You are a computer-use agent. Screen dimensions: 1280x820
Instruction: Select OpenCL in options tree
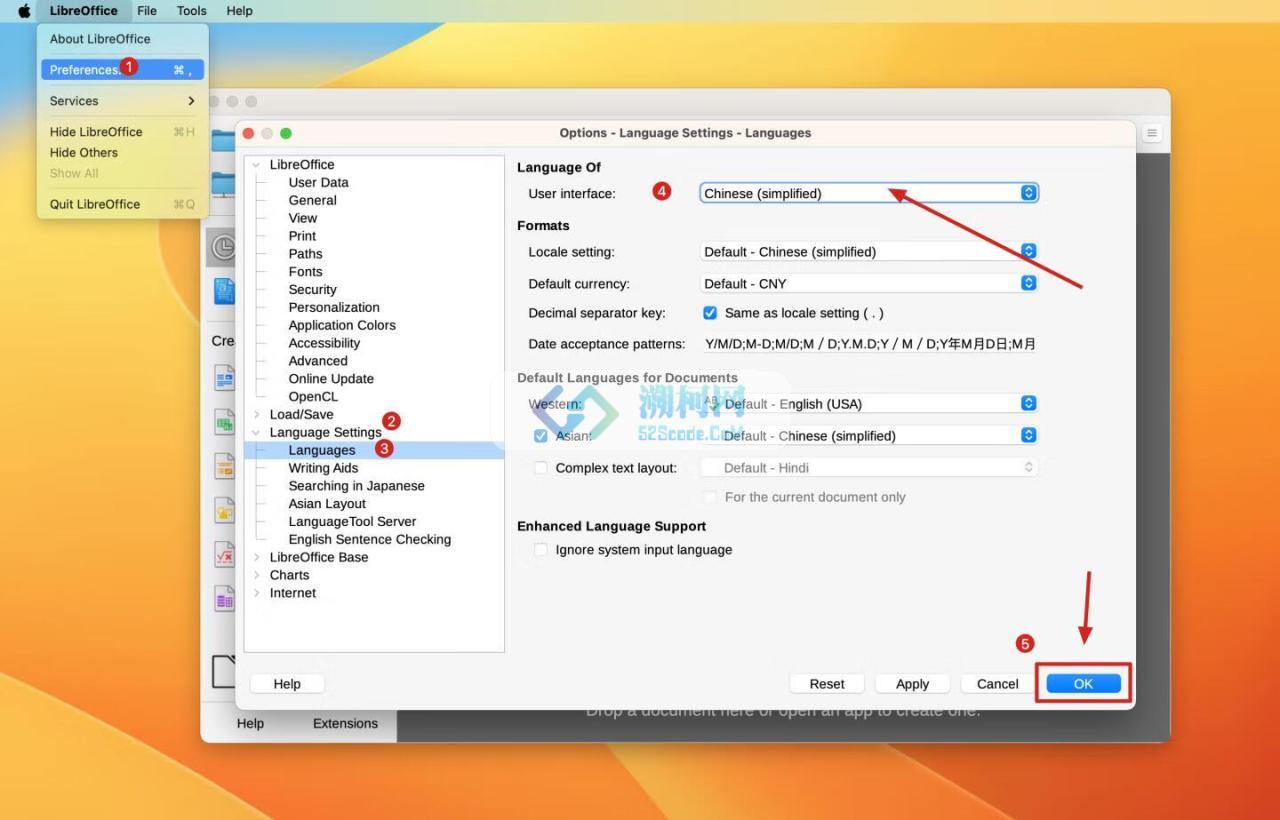coord(313,398)
